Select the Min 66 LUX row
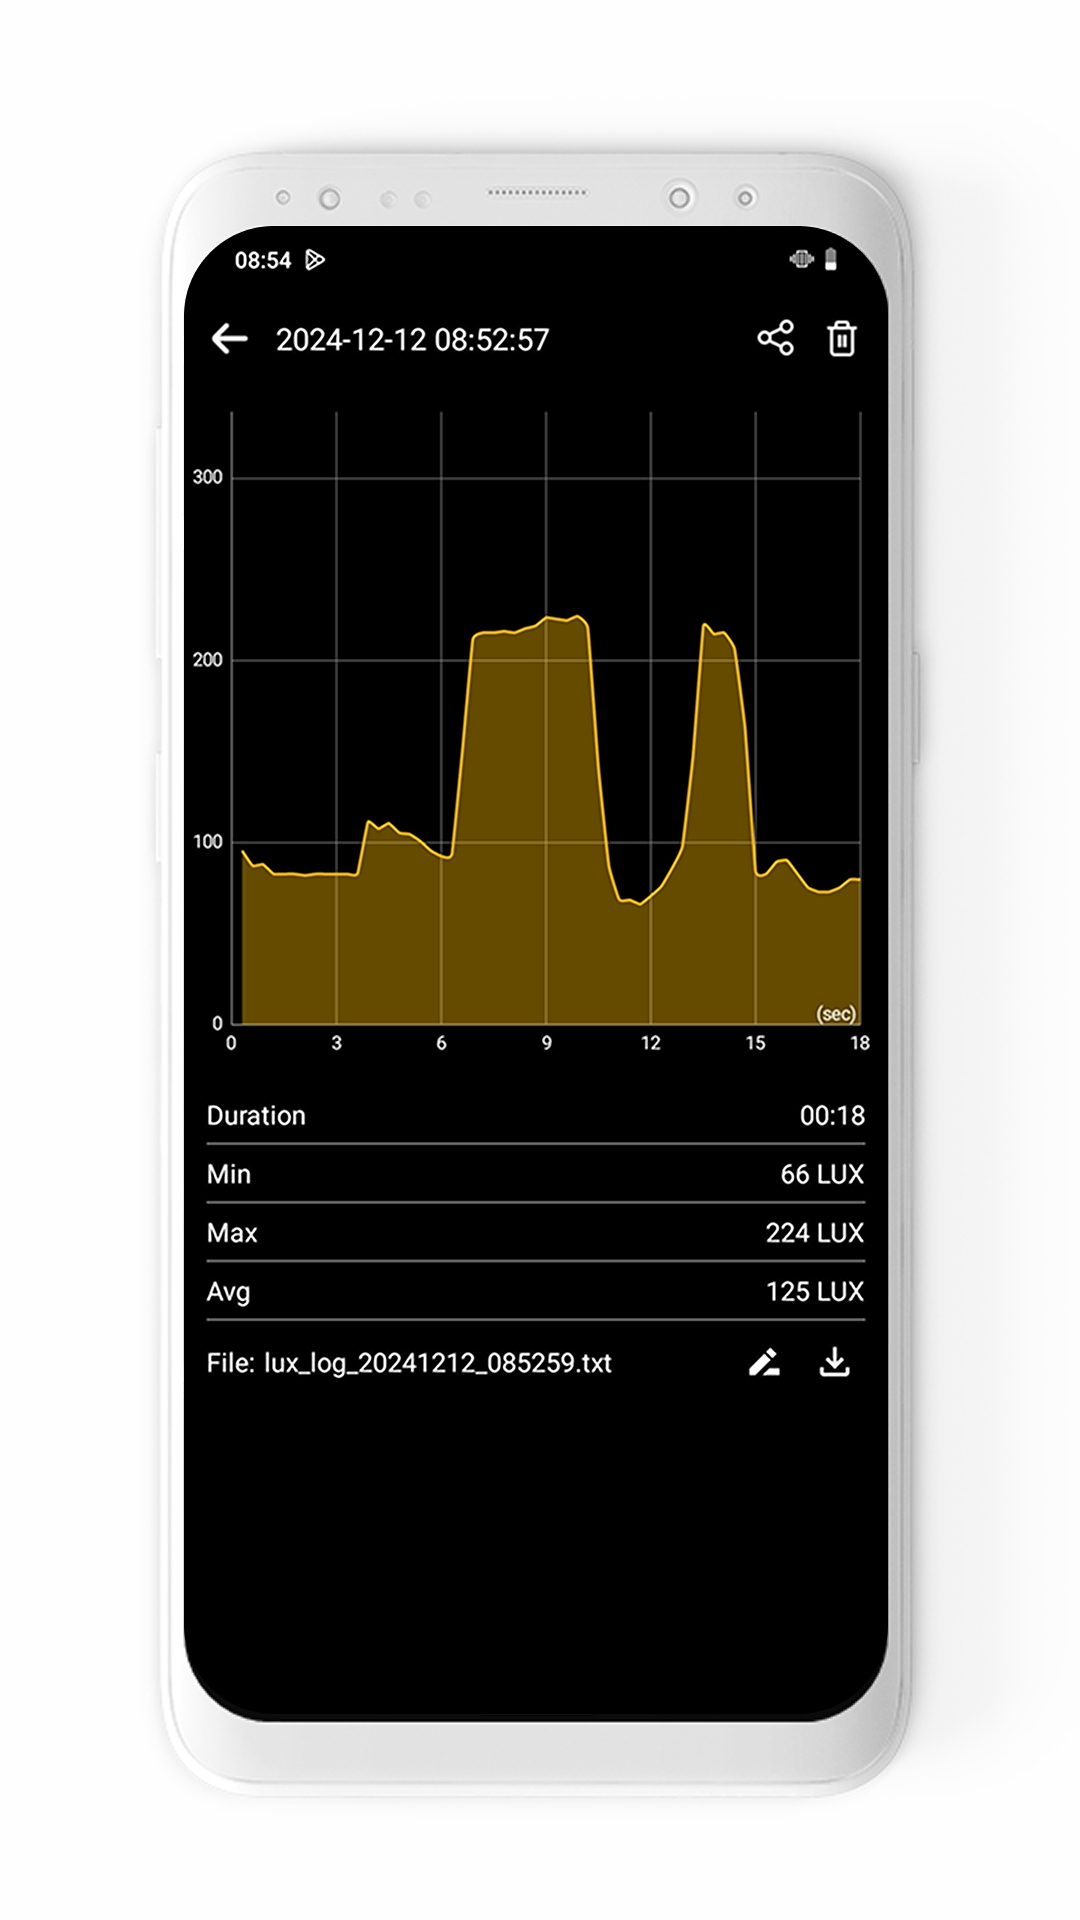The image size is (1080, 1920). coord(535,1174)
